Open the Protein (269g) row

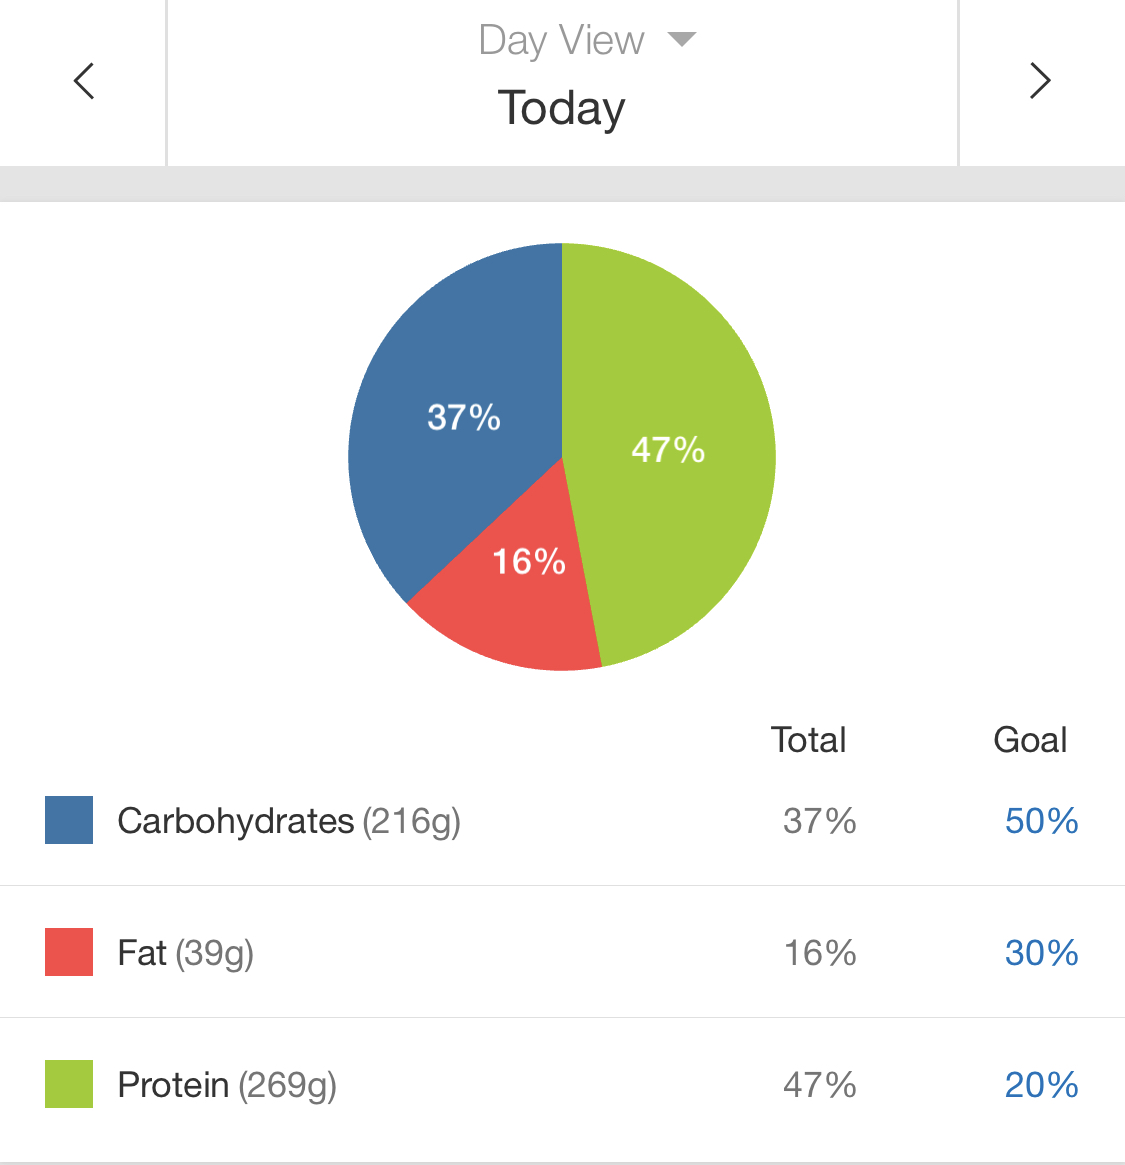(x=227, y=1085)
